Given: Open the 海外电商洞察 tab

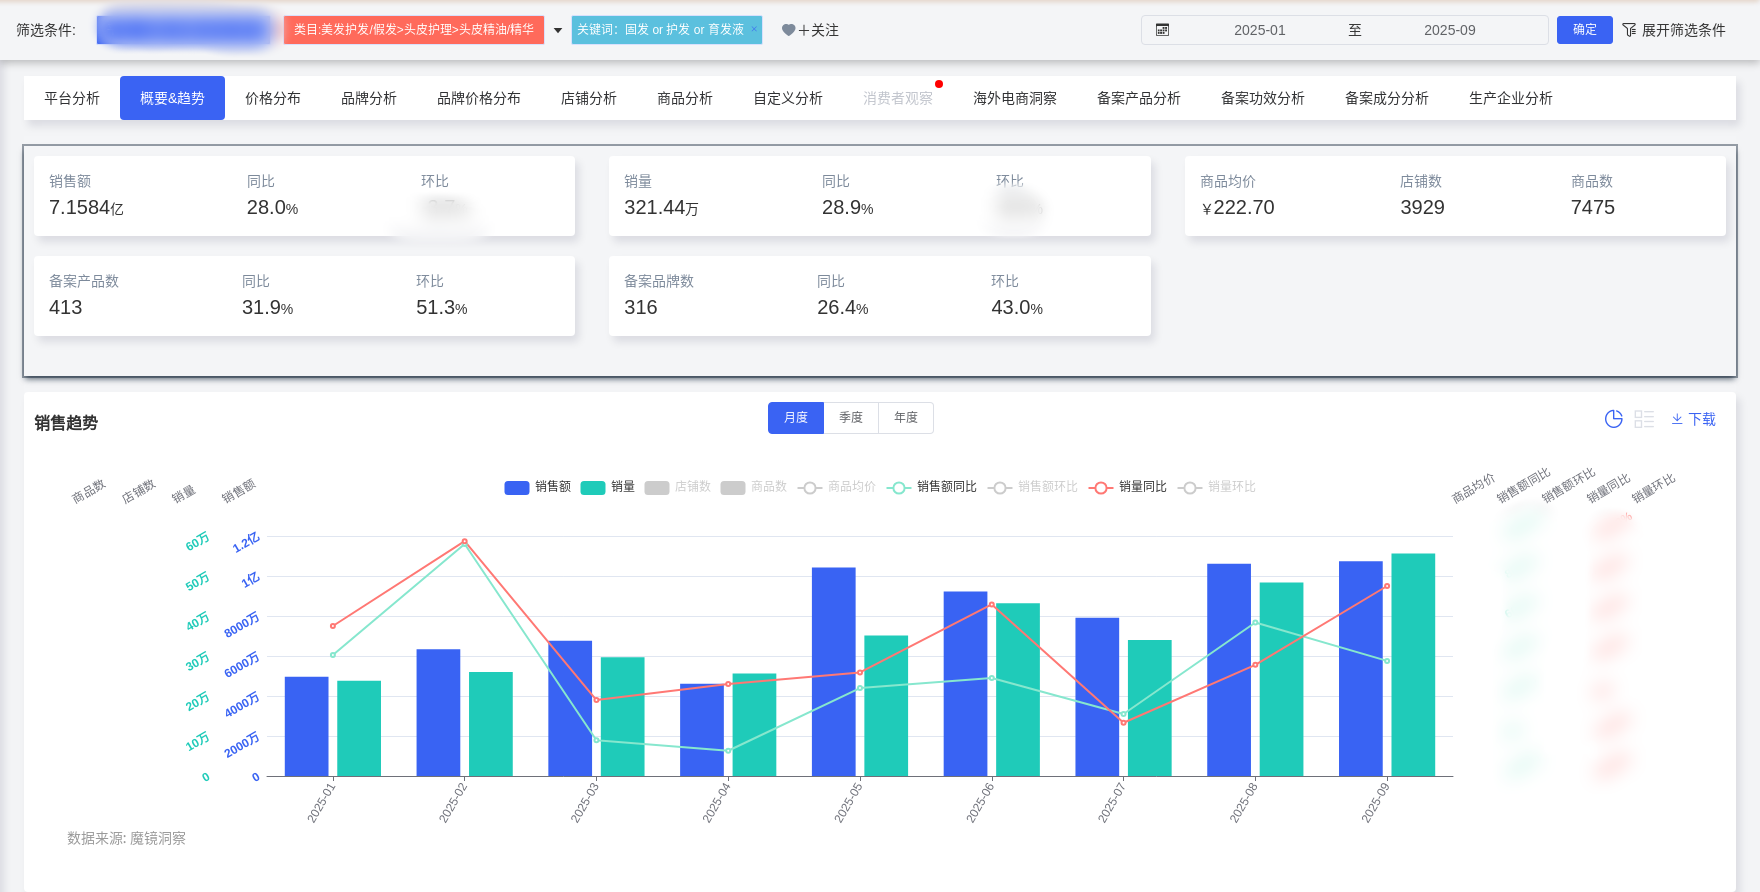Looking at the screenshot, I should pyautogui.click(x=1014, y=98).
